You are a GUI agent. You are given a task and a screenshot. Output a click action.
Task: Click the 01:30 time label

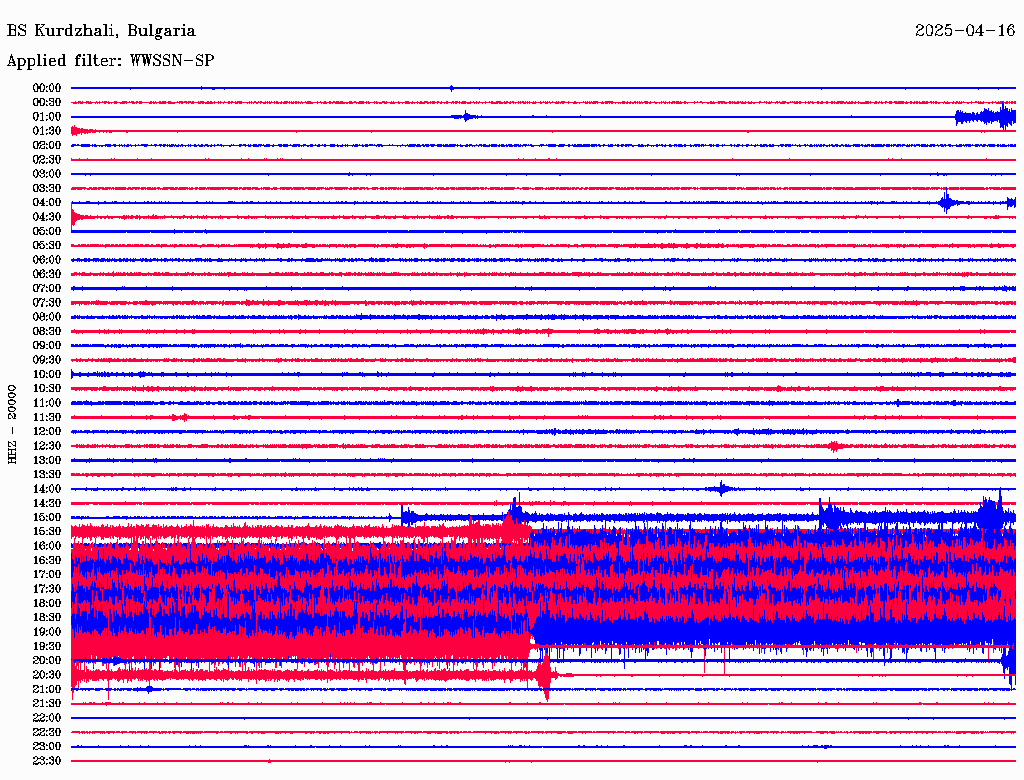tap(47, 131)
